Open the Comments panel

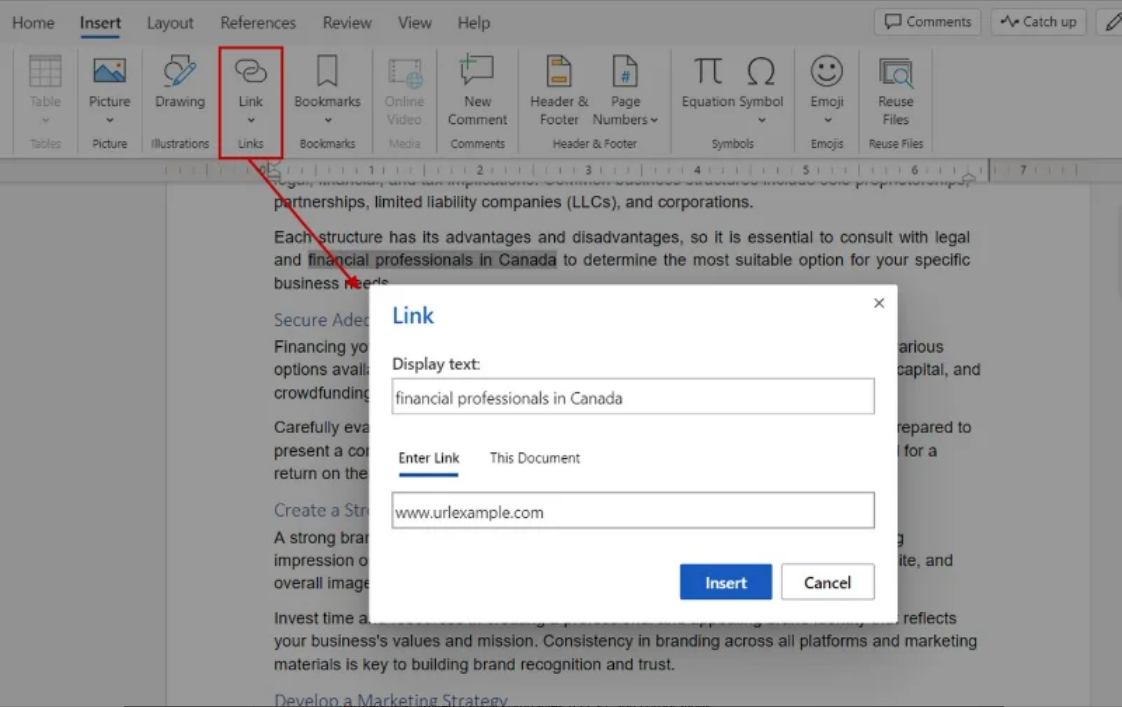(x=926, y=21)
